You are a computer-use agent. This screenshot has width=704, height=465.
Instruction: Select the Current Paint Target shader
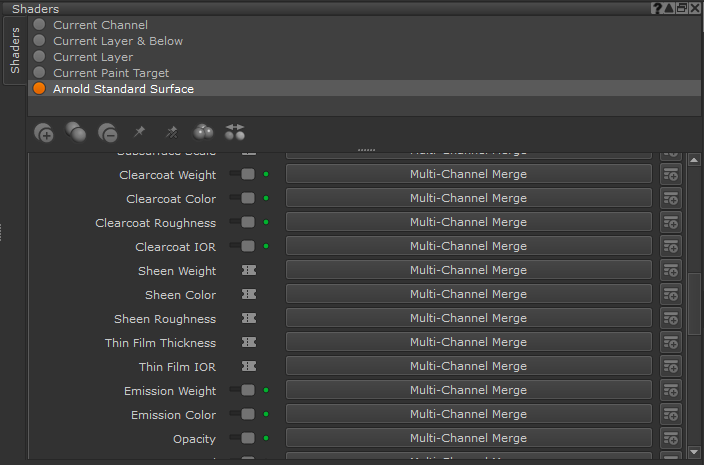tap(110, 73)
